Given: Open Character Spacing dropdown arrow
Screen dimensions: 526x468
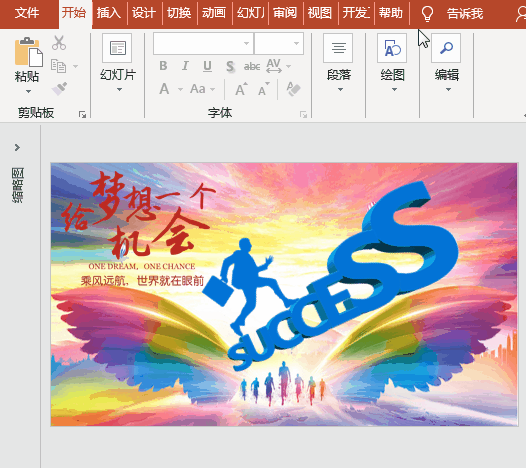Looking at the screenshot, I should point(288,66).
